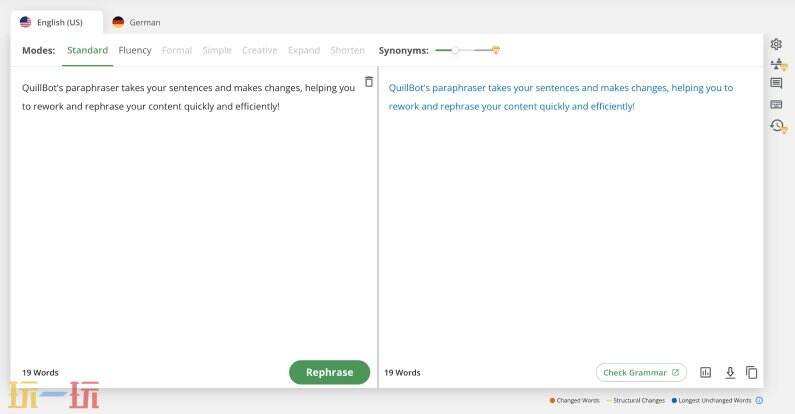Copy the paraphrased text to clipboard

tap(752, 372)
